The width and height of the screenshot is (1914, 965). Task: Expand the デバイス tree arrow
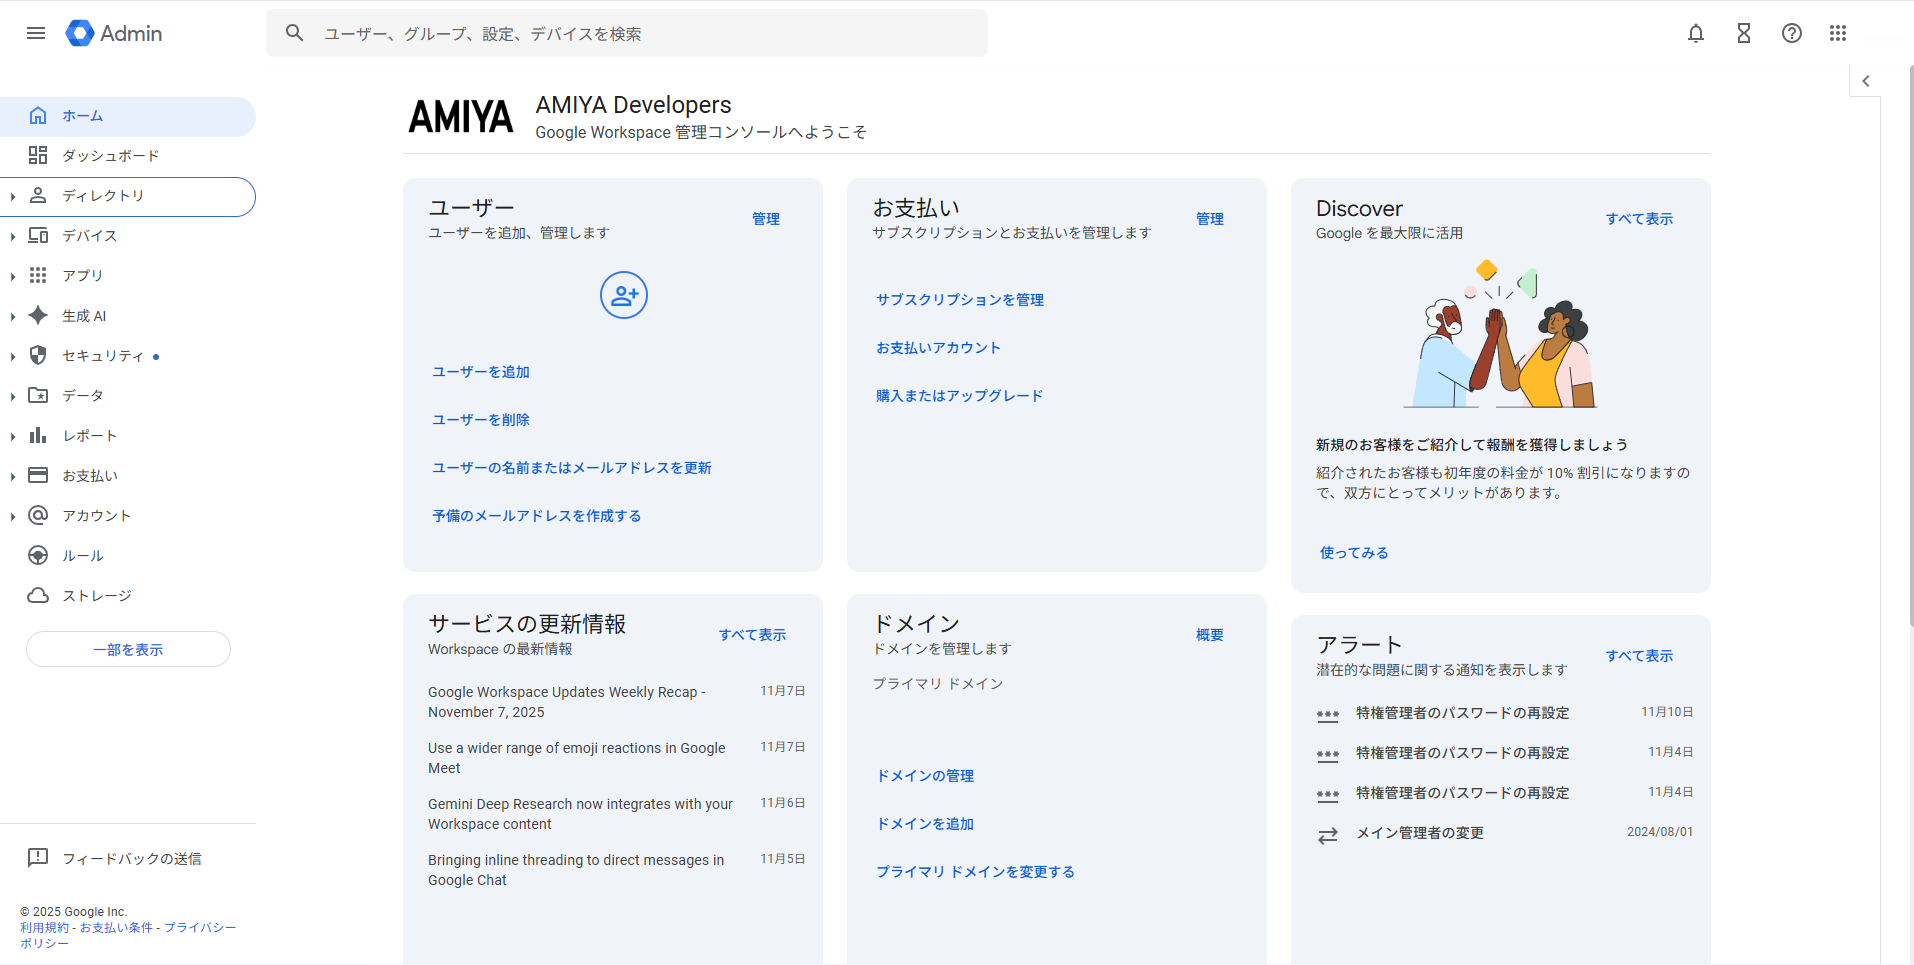coord(13,237)
